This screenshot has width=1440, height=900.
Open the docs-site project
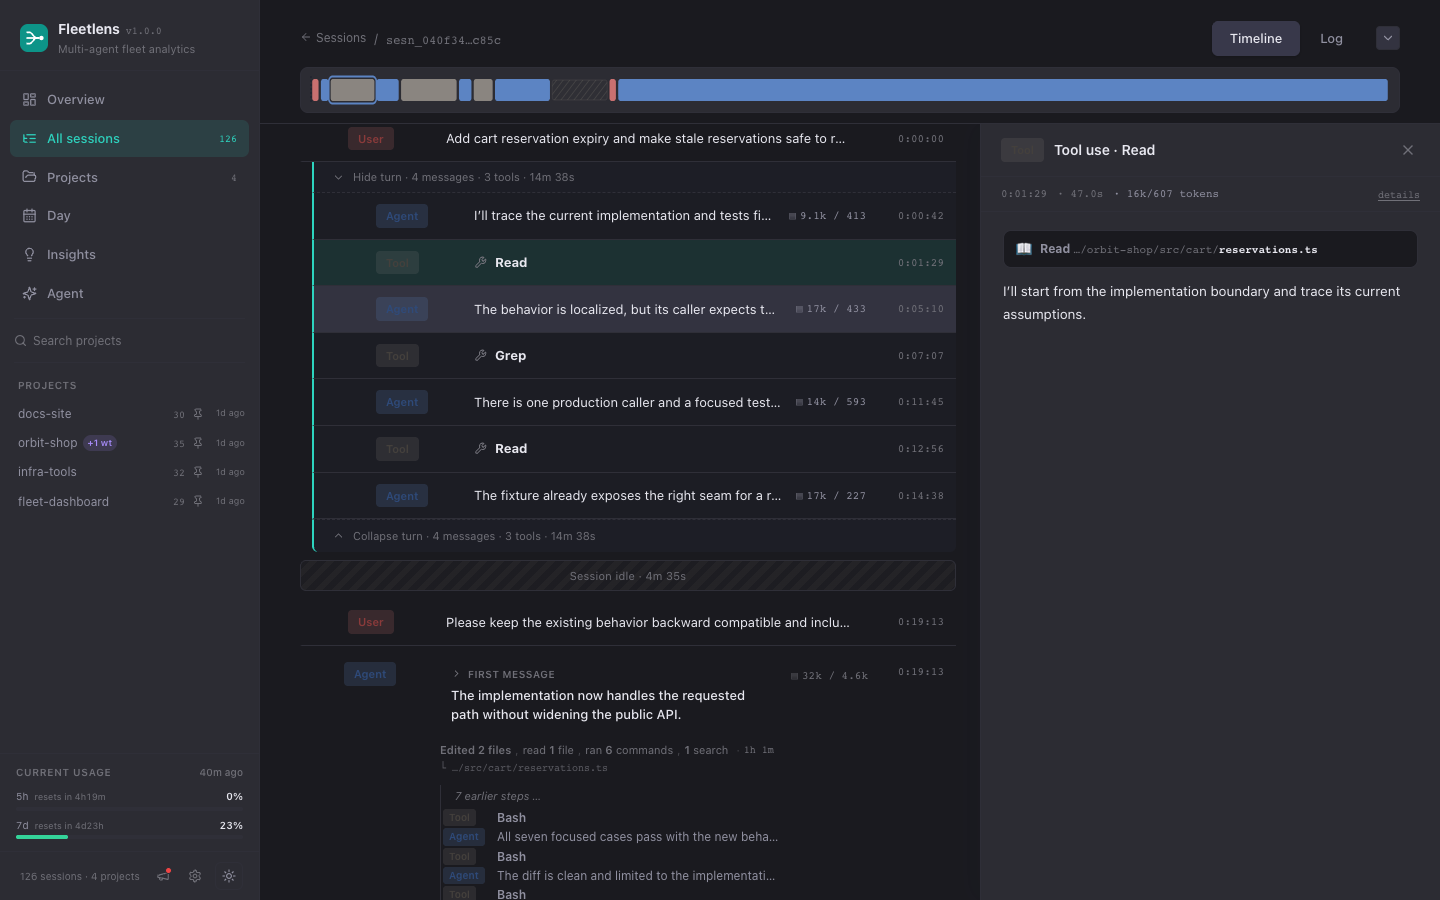coord(45,414)
